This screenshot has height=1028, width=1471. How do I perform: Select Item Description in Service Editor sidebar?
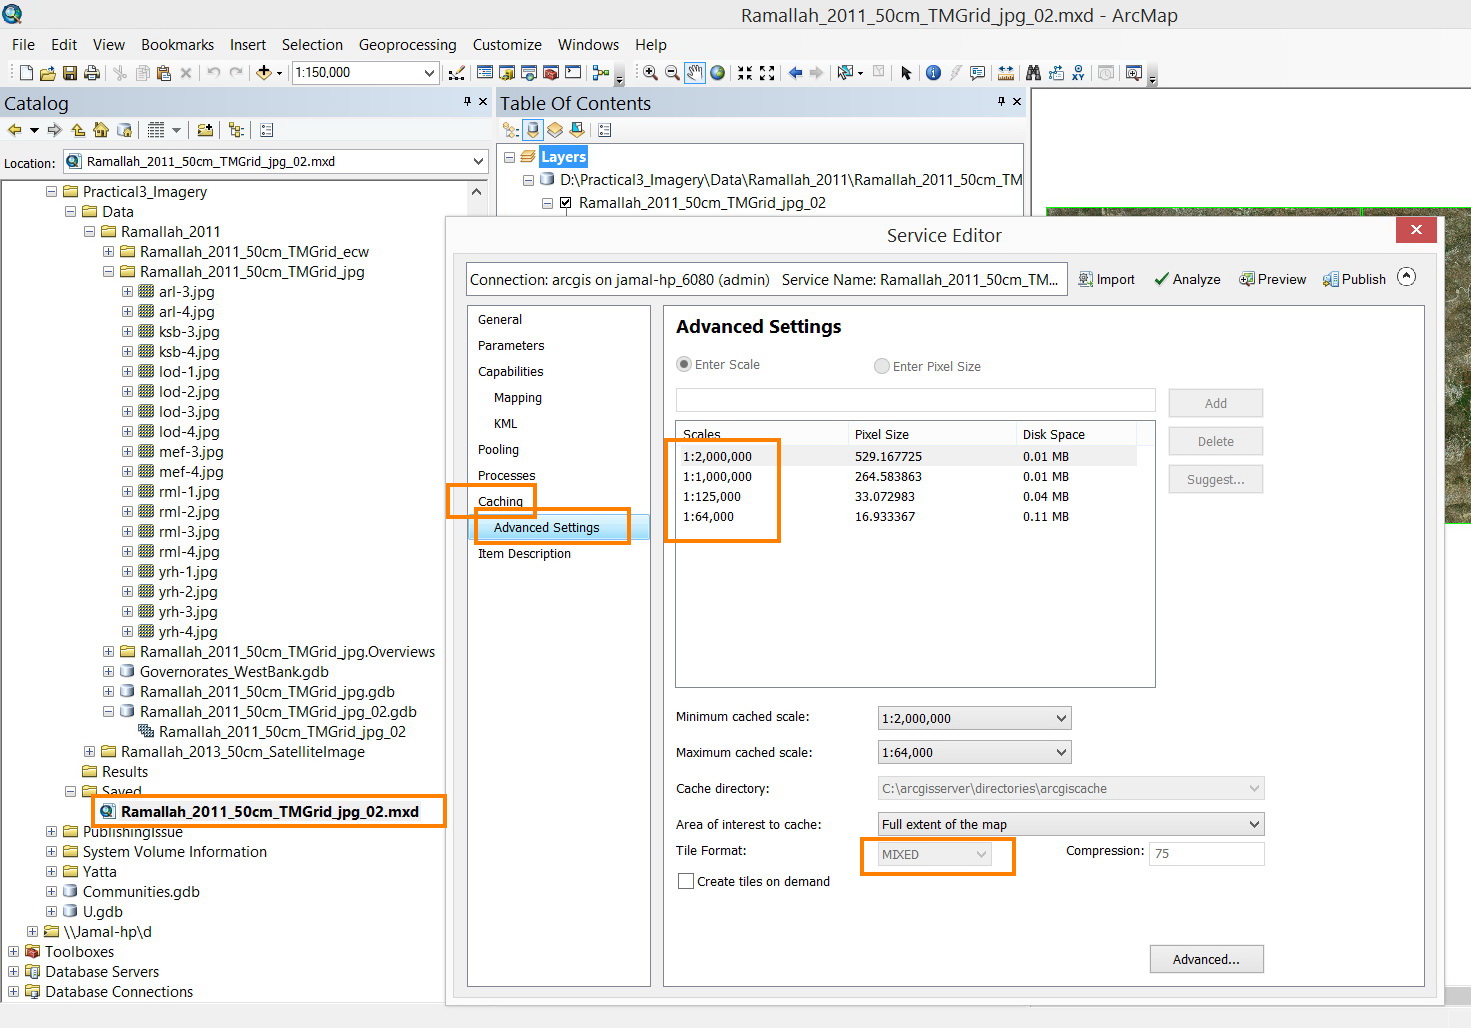(x=524, y=553)
